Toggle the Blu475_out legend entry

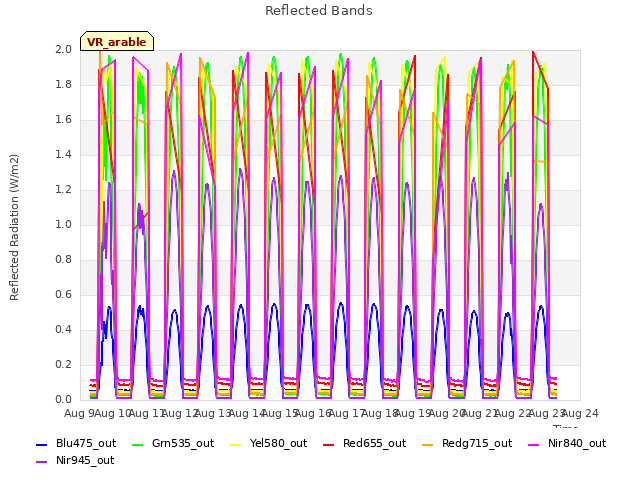coord(76,443)
